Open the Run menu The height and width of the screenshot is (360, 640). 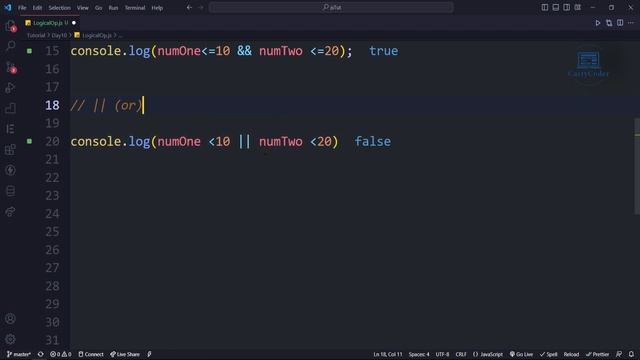point(113,8)
